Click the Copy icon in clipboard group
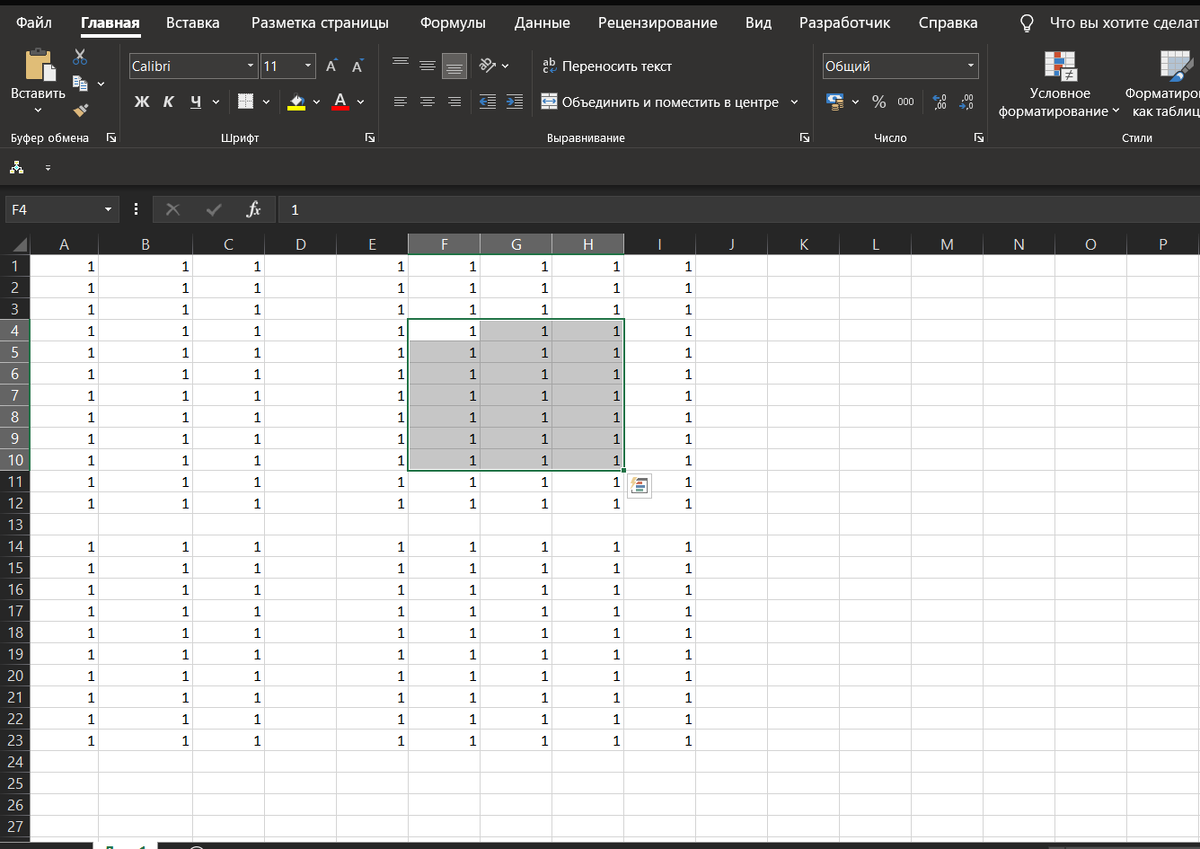The height and width of the screenshot is (849, 1200). point(81,84)
